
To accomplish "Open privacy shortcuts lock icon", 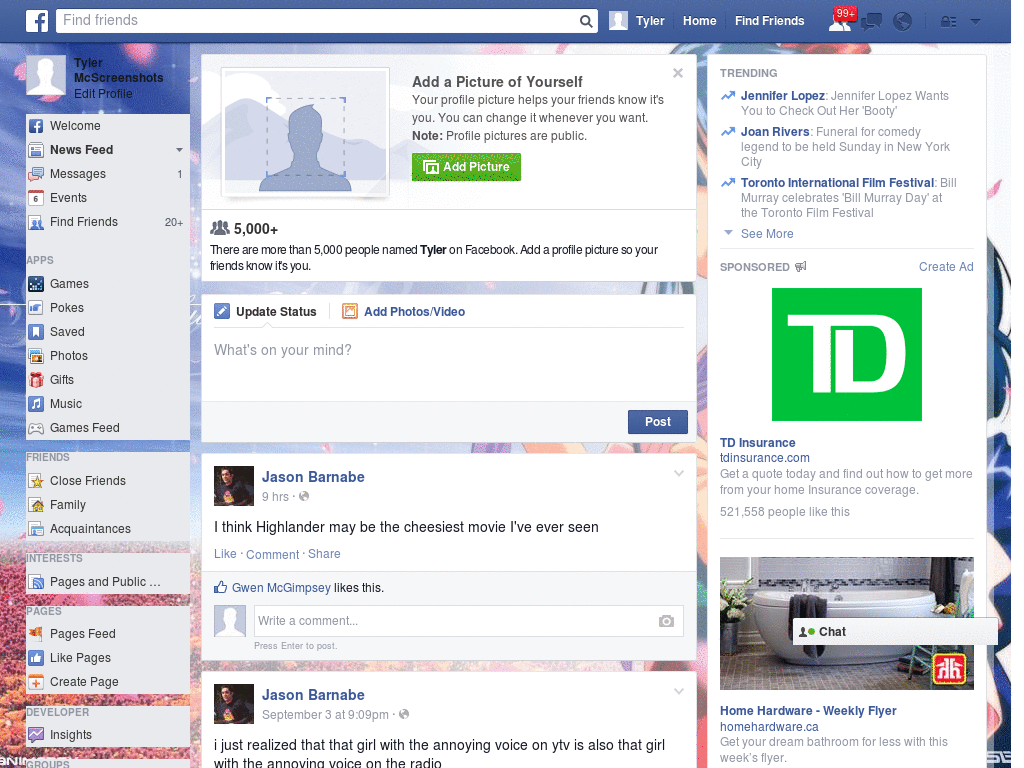I will [x=948, y=22].
